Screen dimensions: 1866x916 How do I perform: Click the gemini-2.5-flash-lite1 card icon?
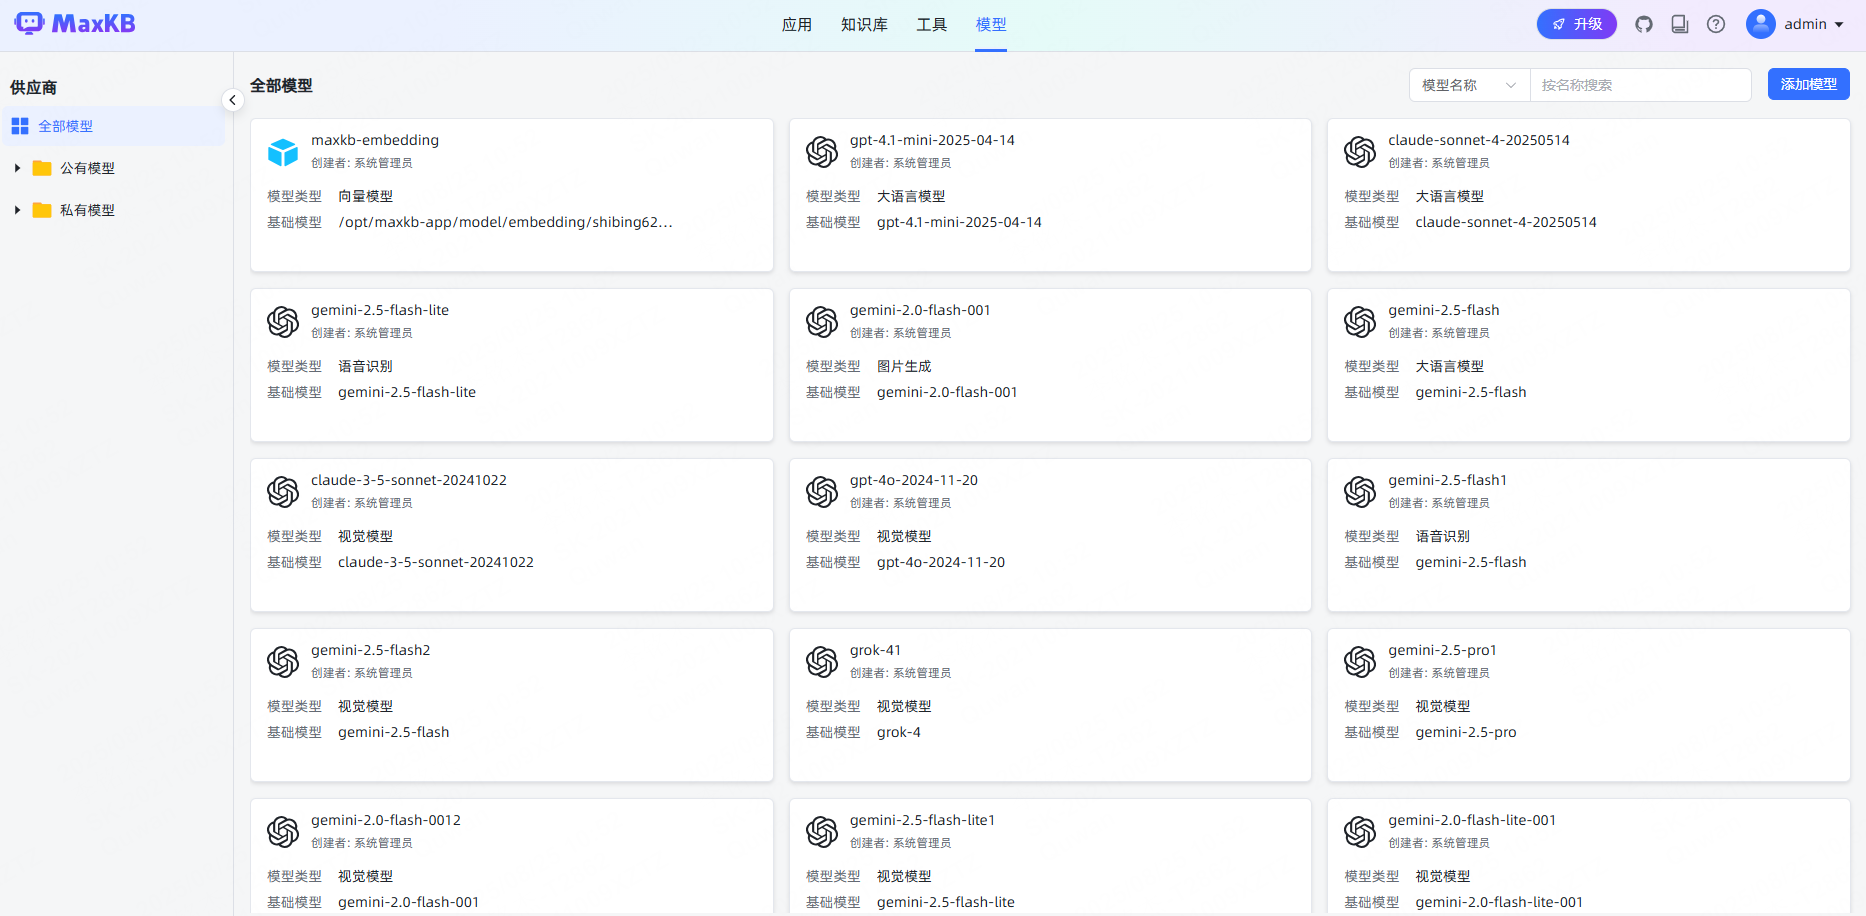pyautogui.click(x=822, y=832)
